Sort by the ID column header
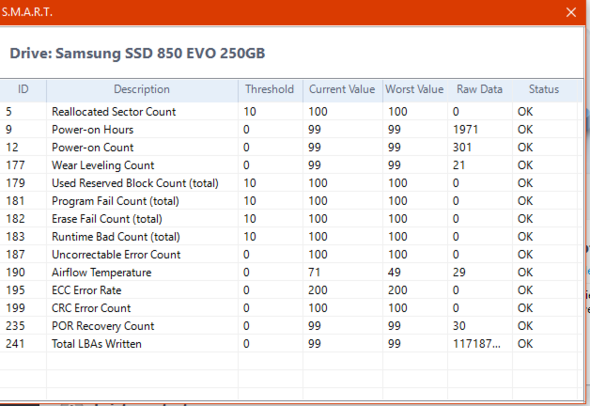The image size is (590, 406). [23, 90]
